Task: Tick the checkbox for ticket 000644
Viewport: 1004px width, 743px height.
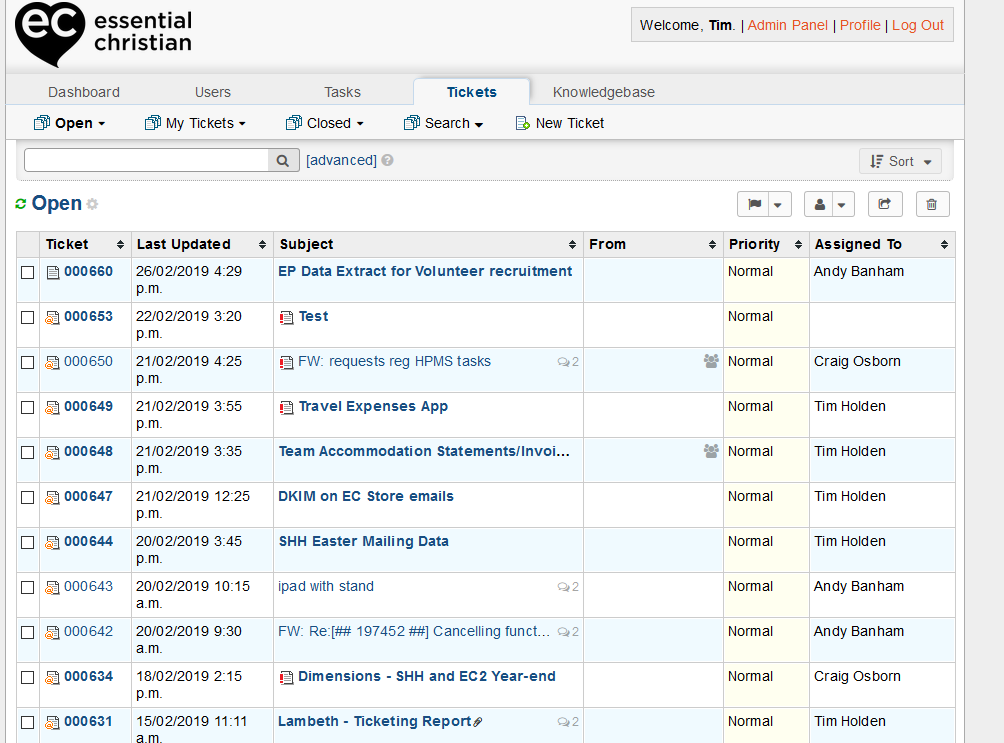Action: [28, 542]
